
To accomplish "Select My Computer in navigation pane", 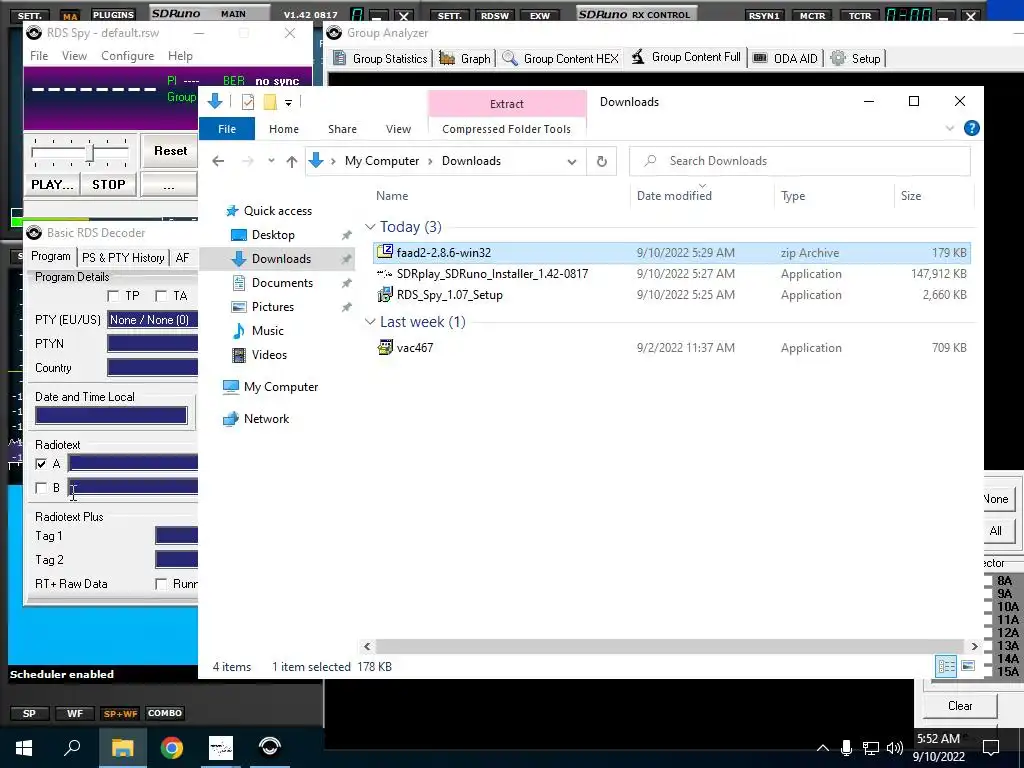I will (281, 387).
